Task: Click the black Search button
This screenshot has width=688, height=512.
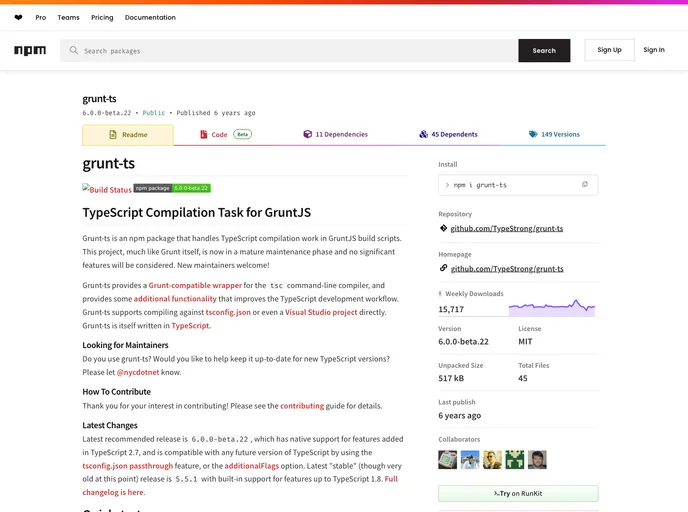Action: [544, 50]
